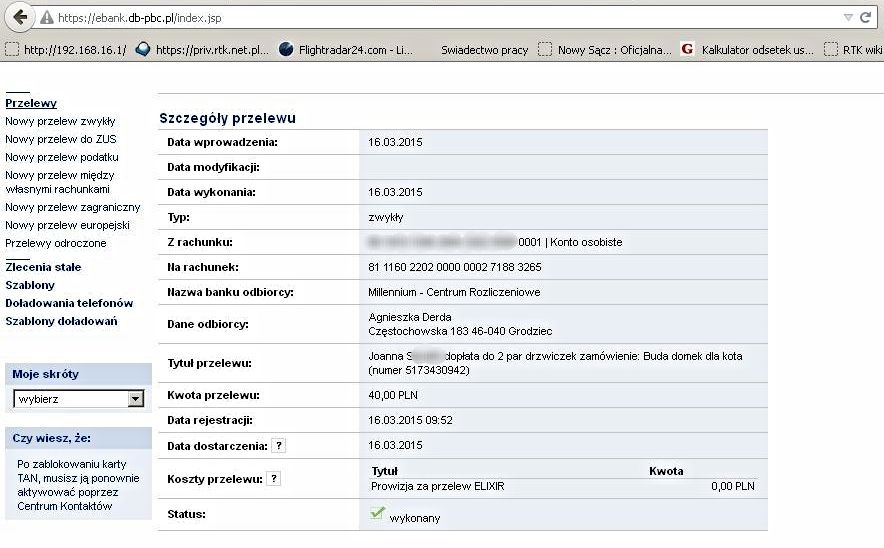Go to Szablony in the sidebar
This screenshot has width=884, height=548.
tap(30, 285)
